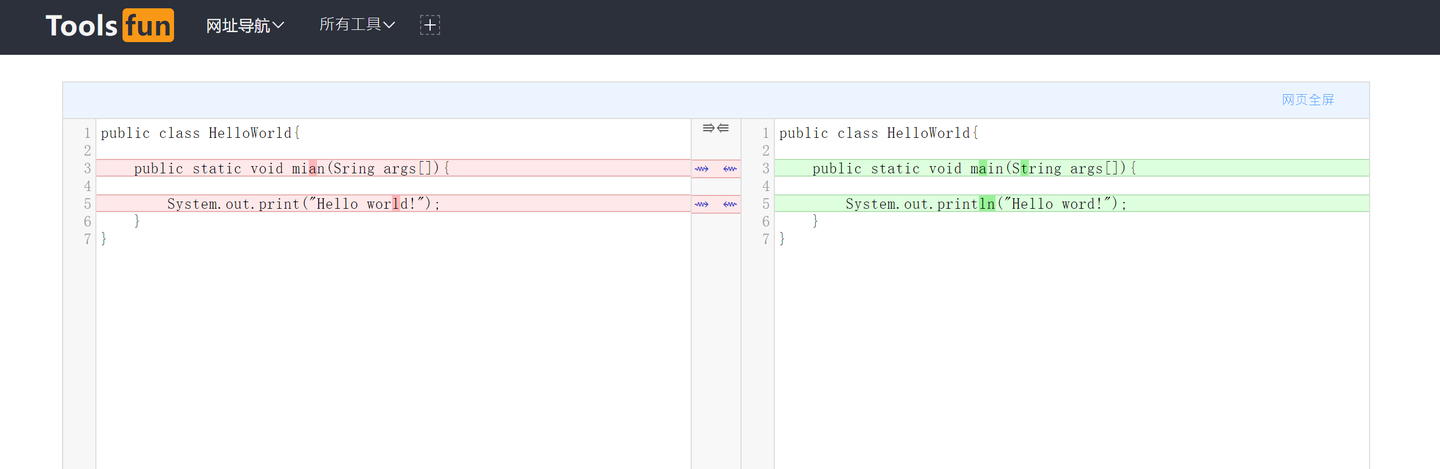Push line 3 diff to the right side

pos(702,169)
